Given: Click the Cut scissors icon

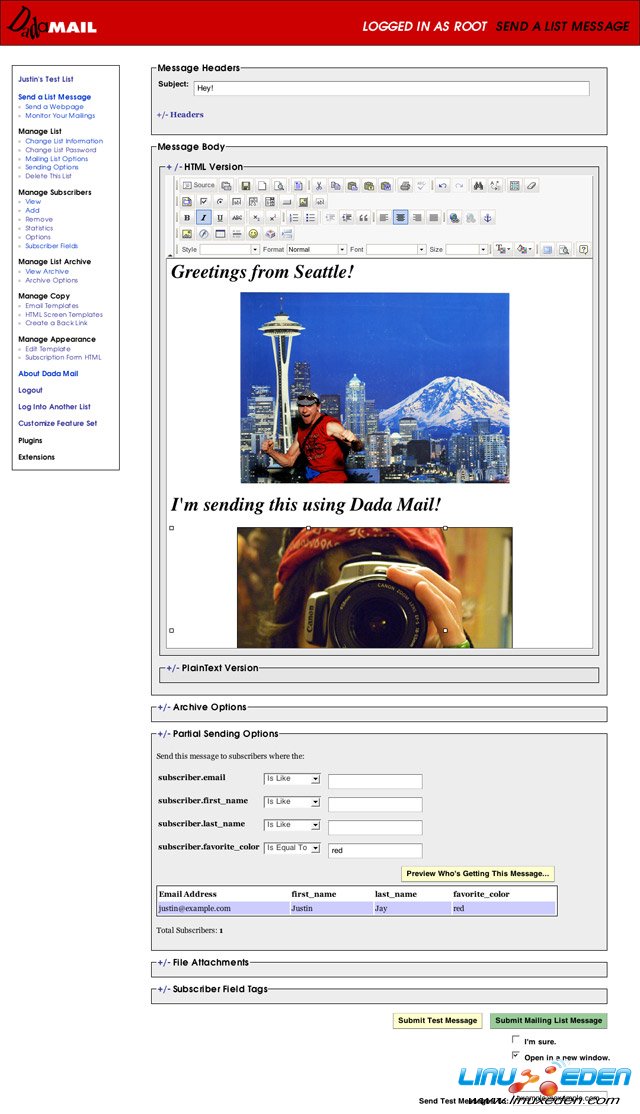Looking at the screenshot, I should (319, 185).
